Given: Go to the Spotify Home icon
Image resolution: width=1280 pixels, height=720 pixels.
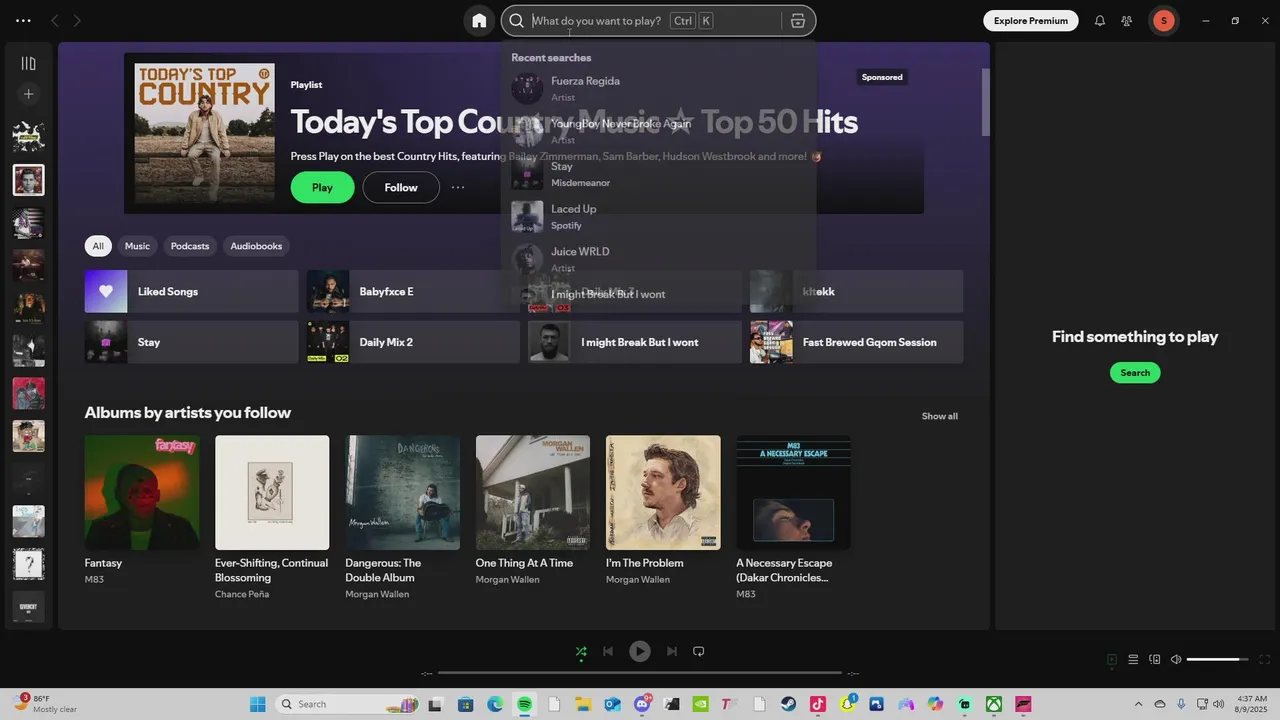Looking at the screenshot, I should pyautogui.click(x=479, y=21).
